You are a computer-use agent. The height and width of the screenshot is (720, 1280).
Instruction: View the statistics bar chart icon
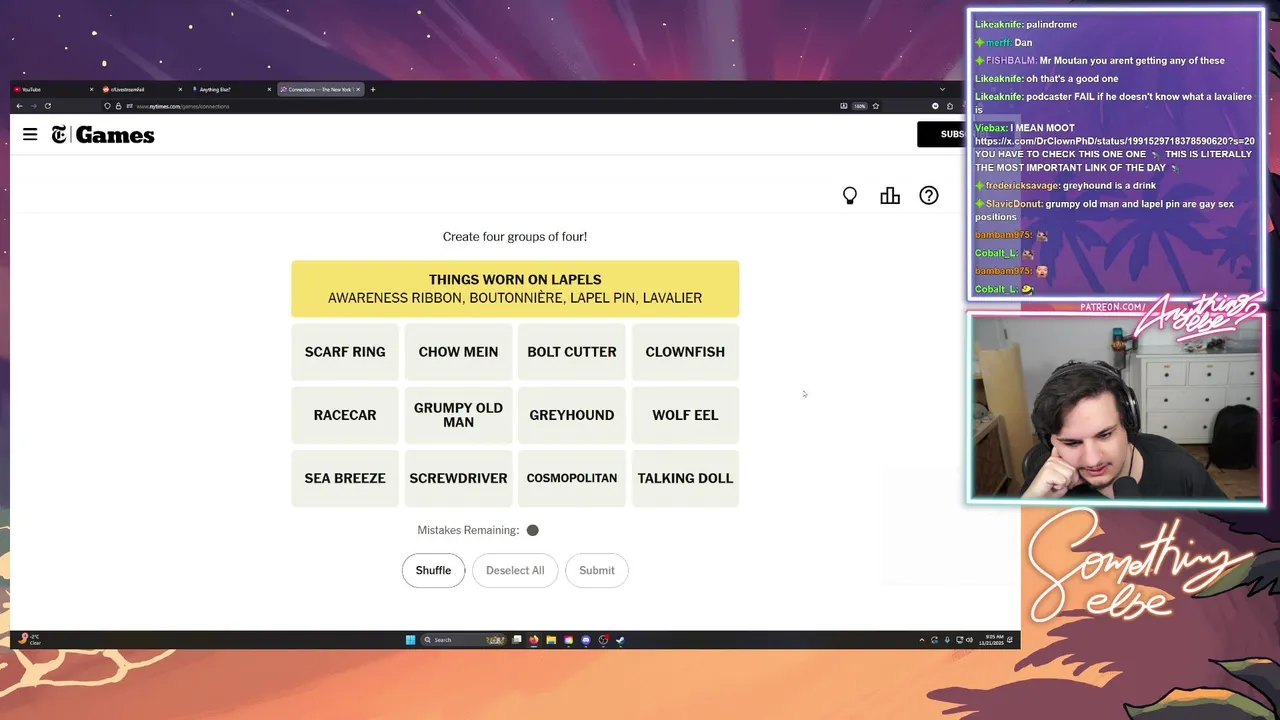[890, 196]
